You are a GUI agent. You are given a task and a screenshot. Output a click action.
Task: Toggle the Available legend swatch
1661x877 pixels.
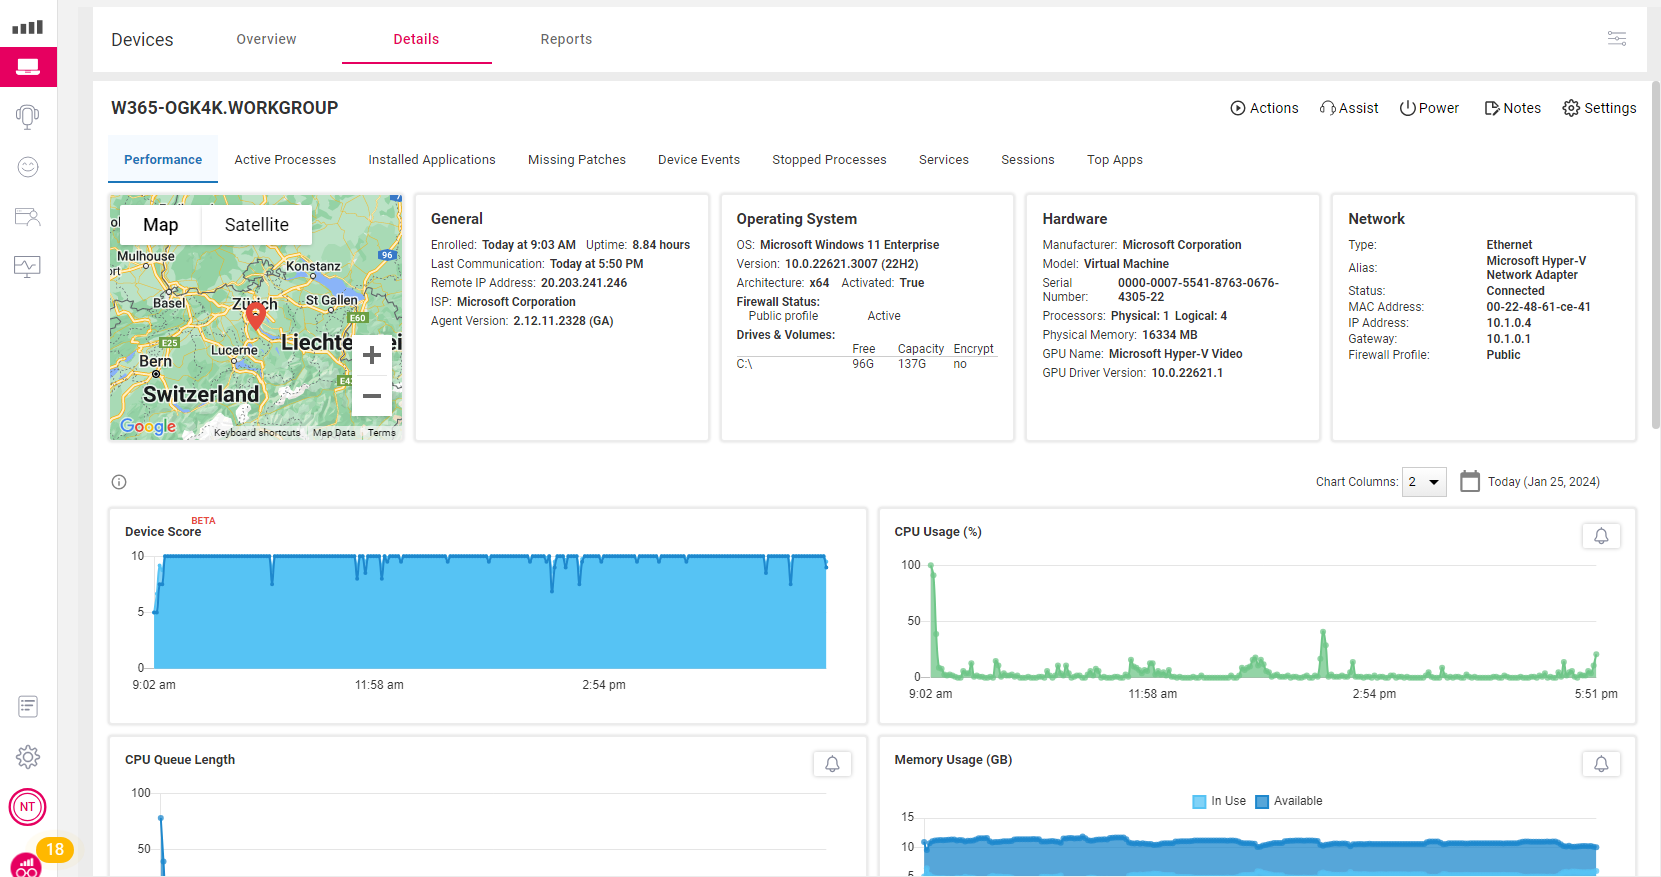click(1262, 801)
